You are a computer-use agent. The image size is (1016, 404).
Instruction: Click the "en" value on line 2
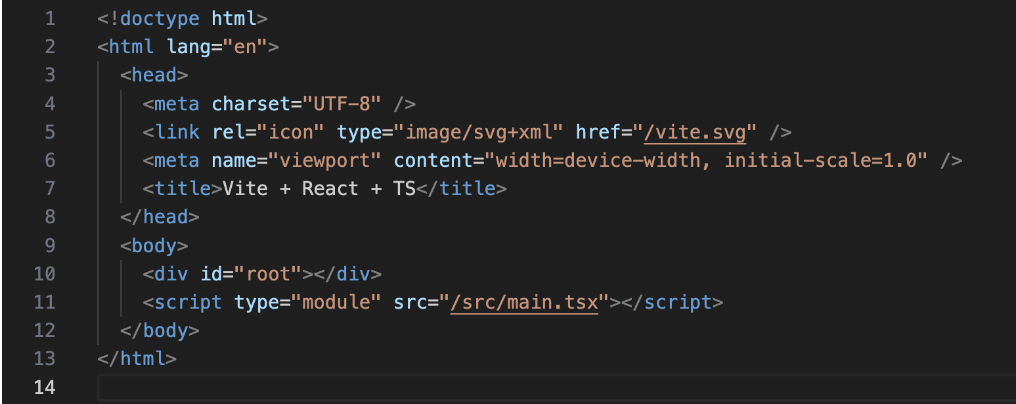246,47
